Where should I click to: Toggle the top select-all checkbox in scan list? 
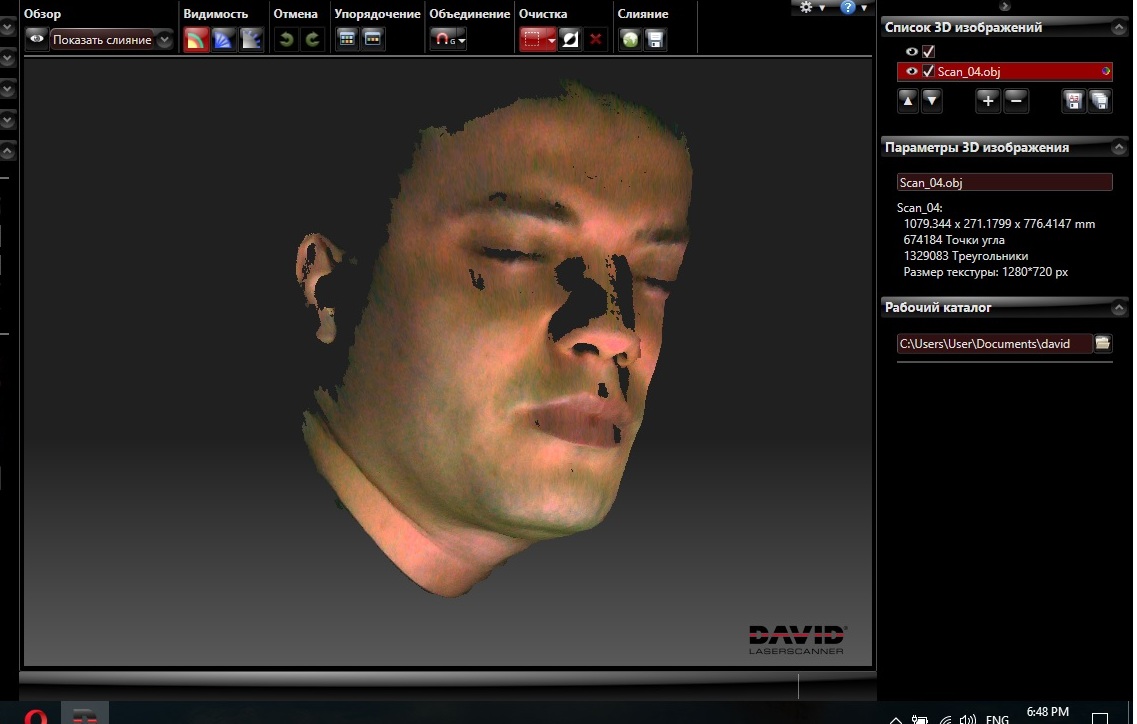coord(929,51)
